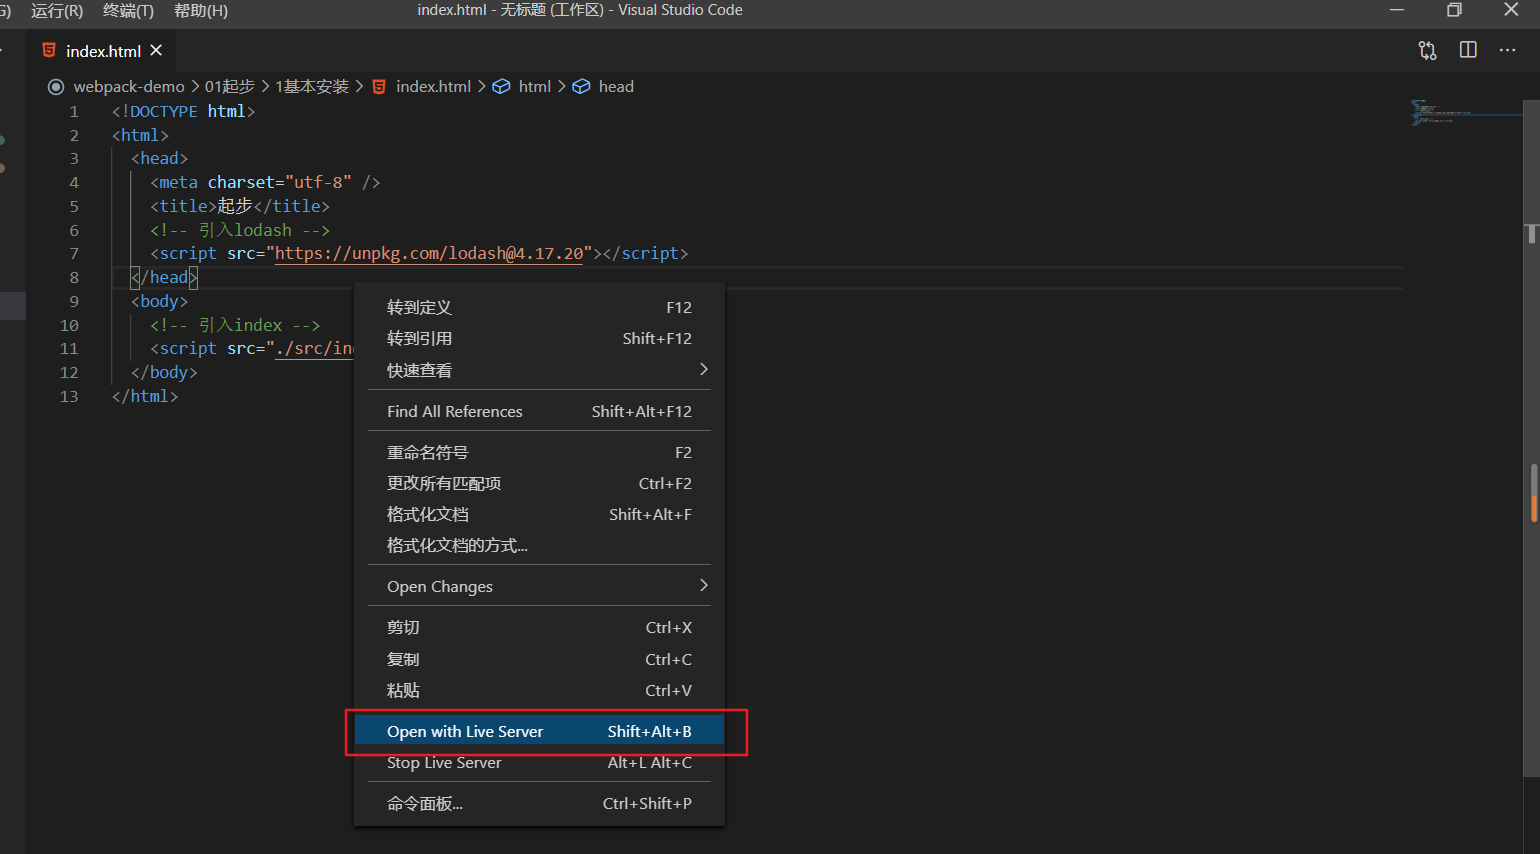Click the html element cube icon in breadcrumbs
This screenshot has width=1540, height=854.
pos(501,87)
